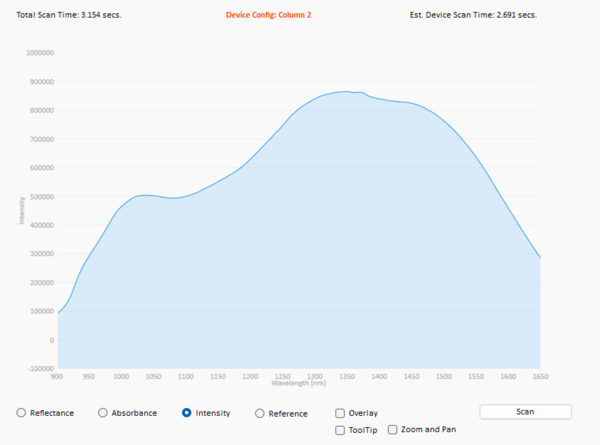Choose the Intensity display option
The width and height of the screenshot is (600, 445).
click(x=187, y=413)
